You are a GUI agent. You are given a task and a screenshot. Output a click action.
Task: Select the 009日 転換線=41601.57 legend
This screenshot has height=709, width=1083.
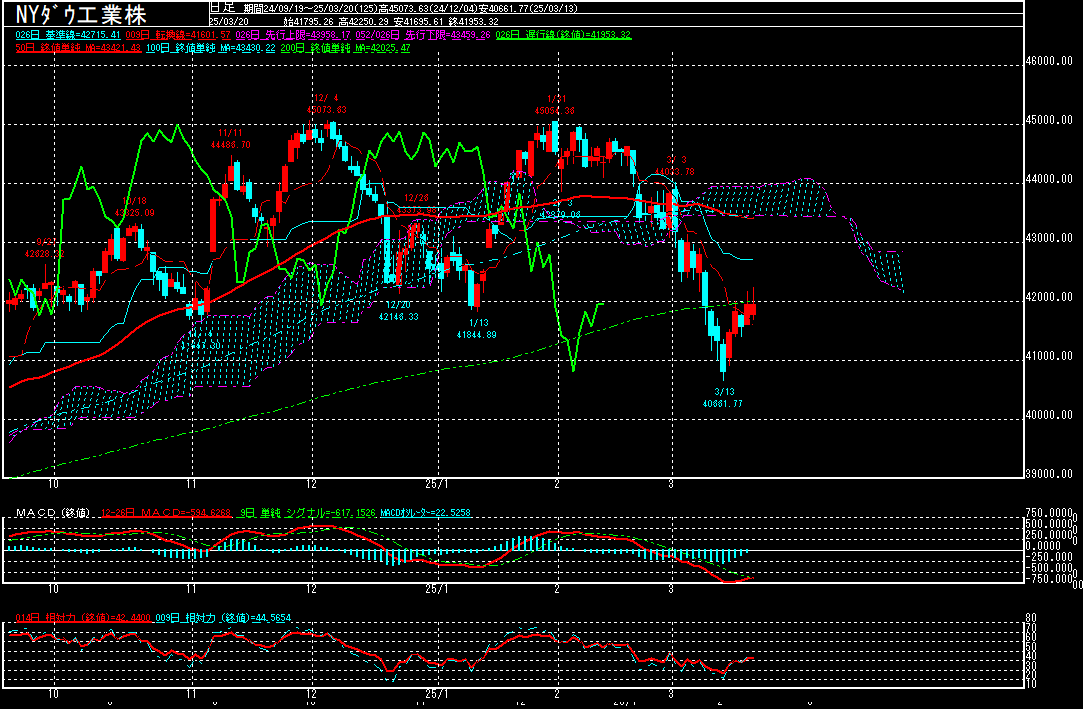click(178, 35)
